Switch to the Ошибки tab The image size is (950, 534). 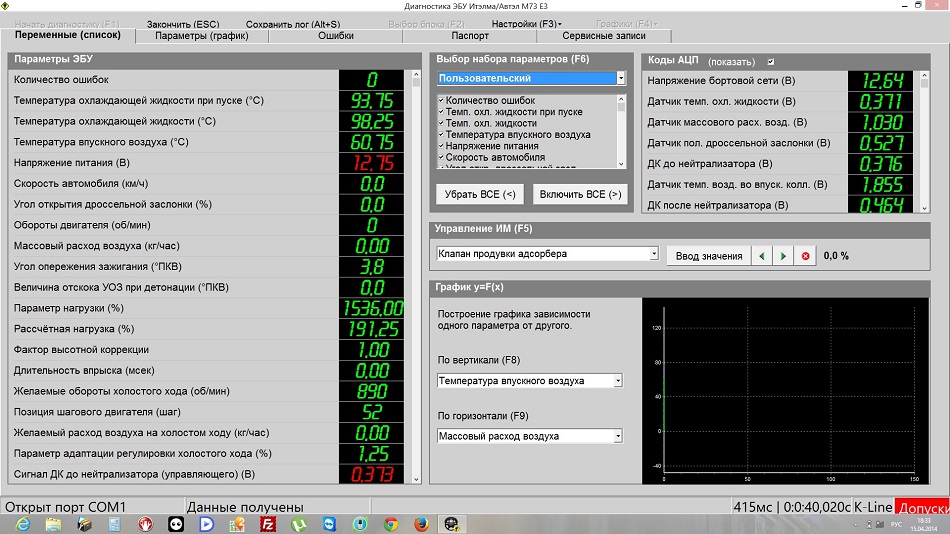[x=335, y=35]
